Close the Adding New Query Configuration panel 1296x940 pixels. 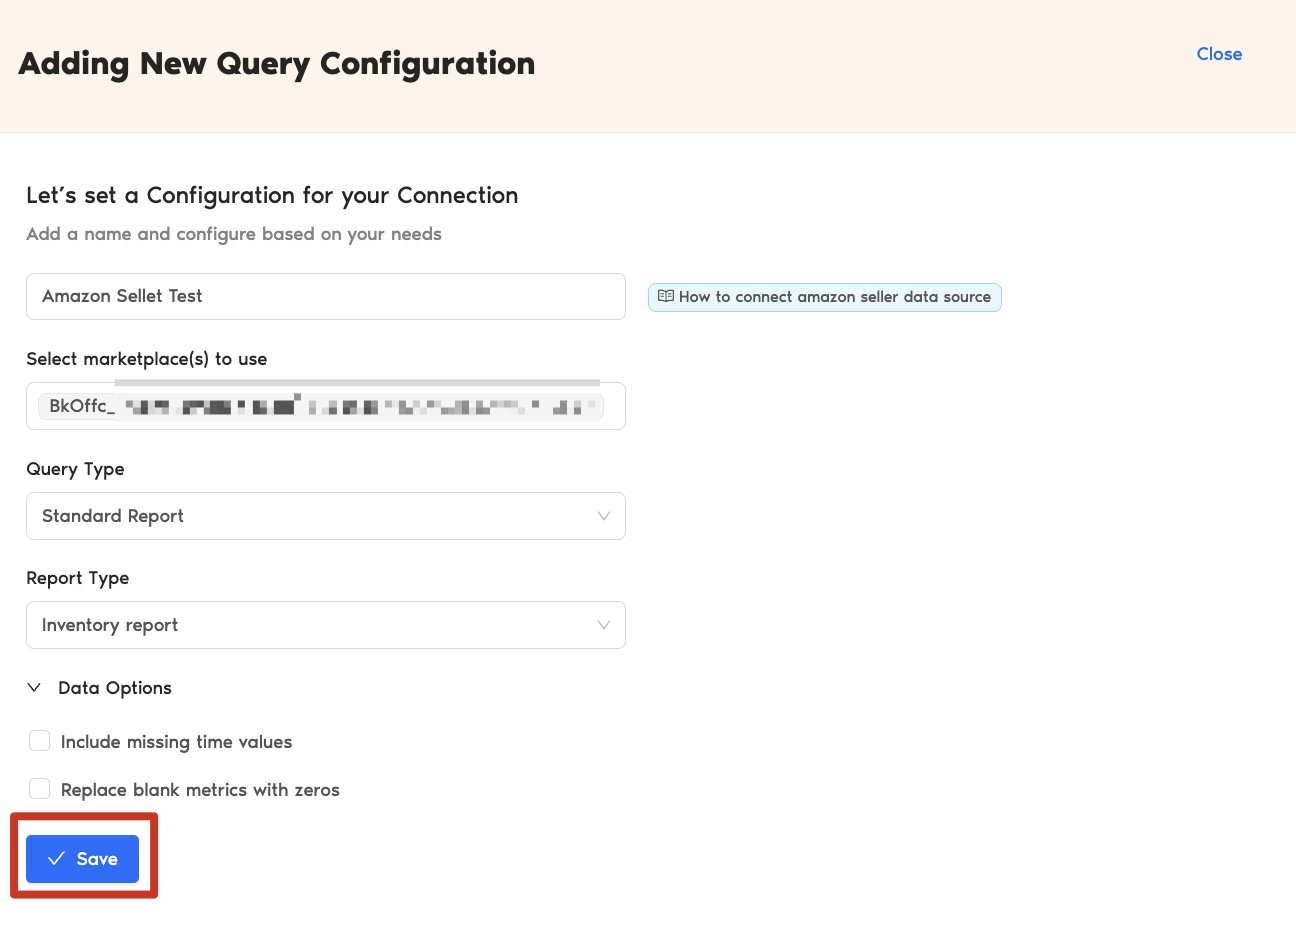click(x=1219, y=54)
